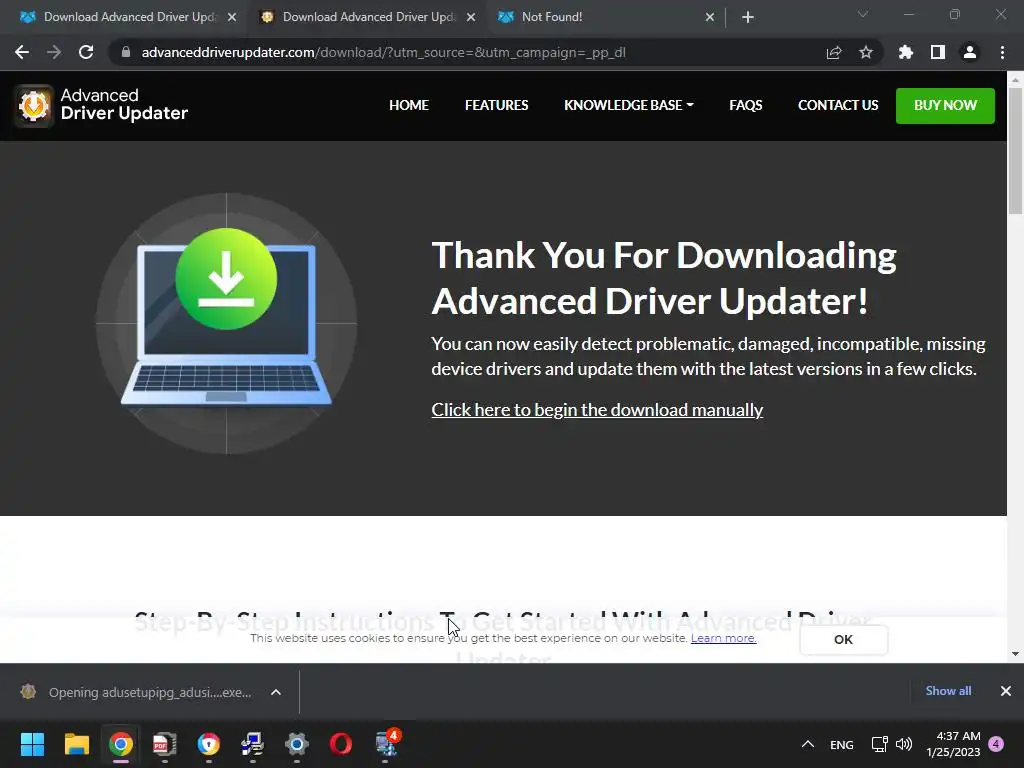
Task: Expand the download item options chevron
Action: pyautogui.click(x=276, y=692)
